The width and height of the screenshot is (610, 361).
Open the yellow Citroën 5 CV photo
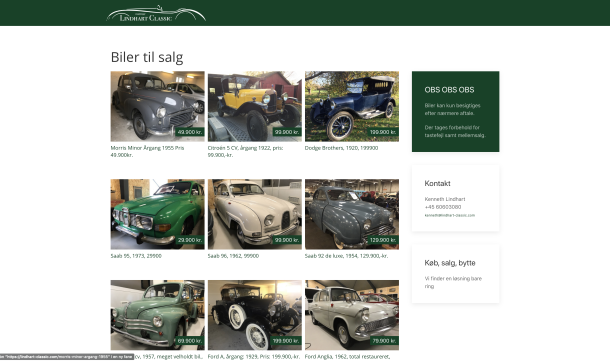pos(255,106)
